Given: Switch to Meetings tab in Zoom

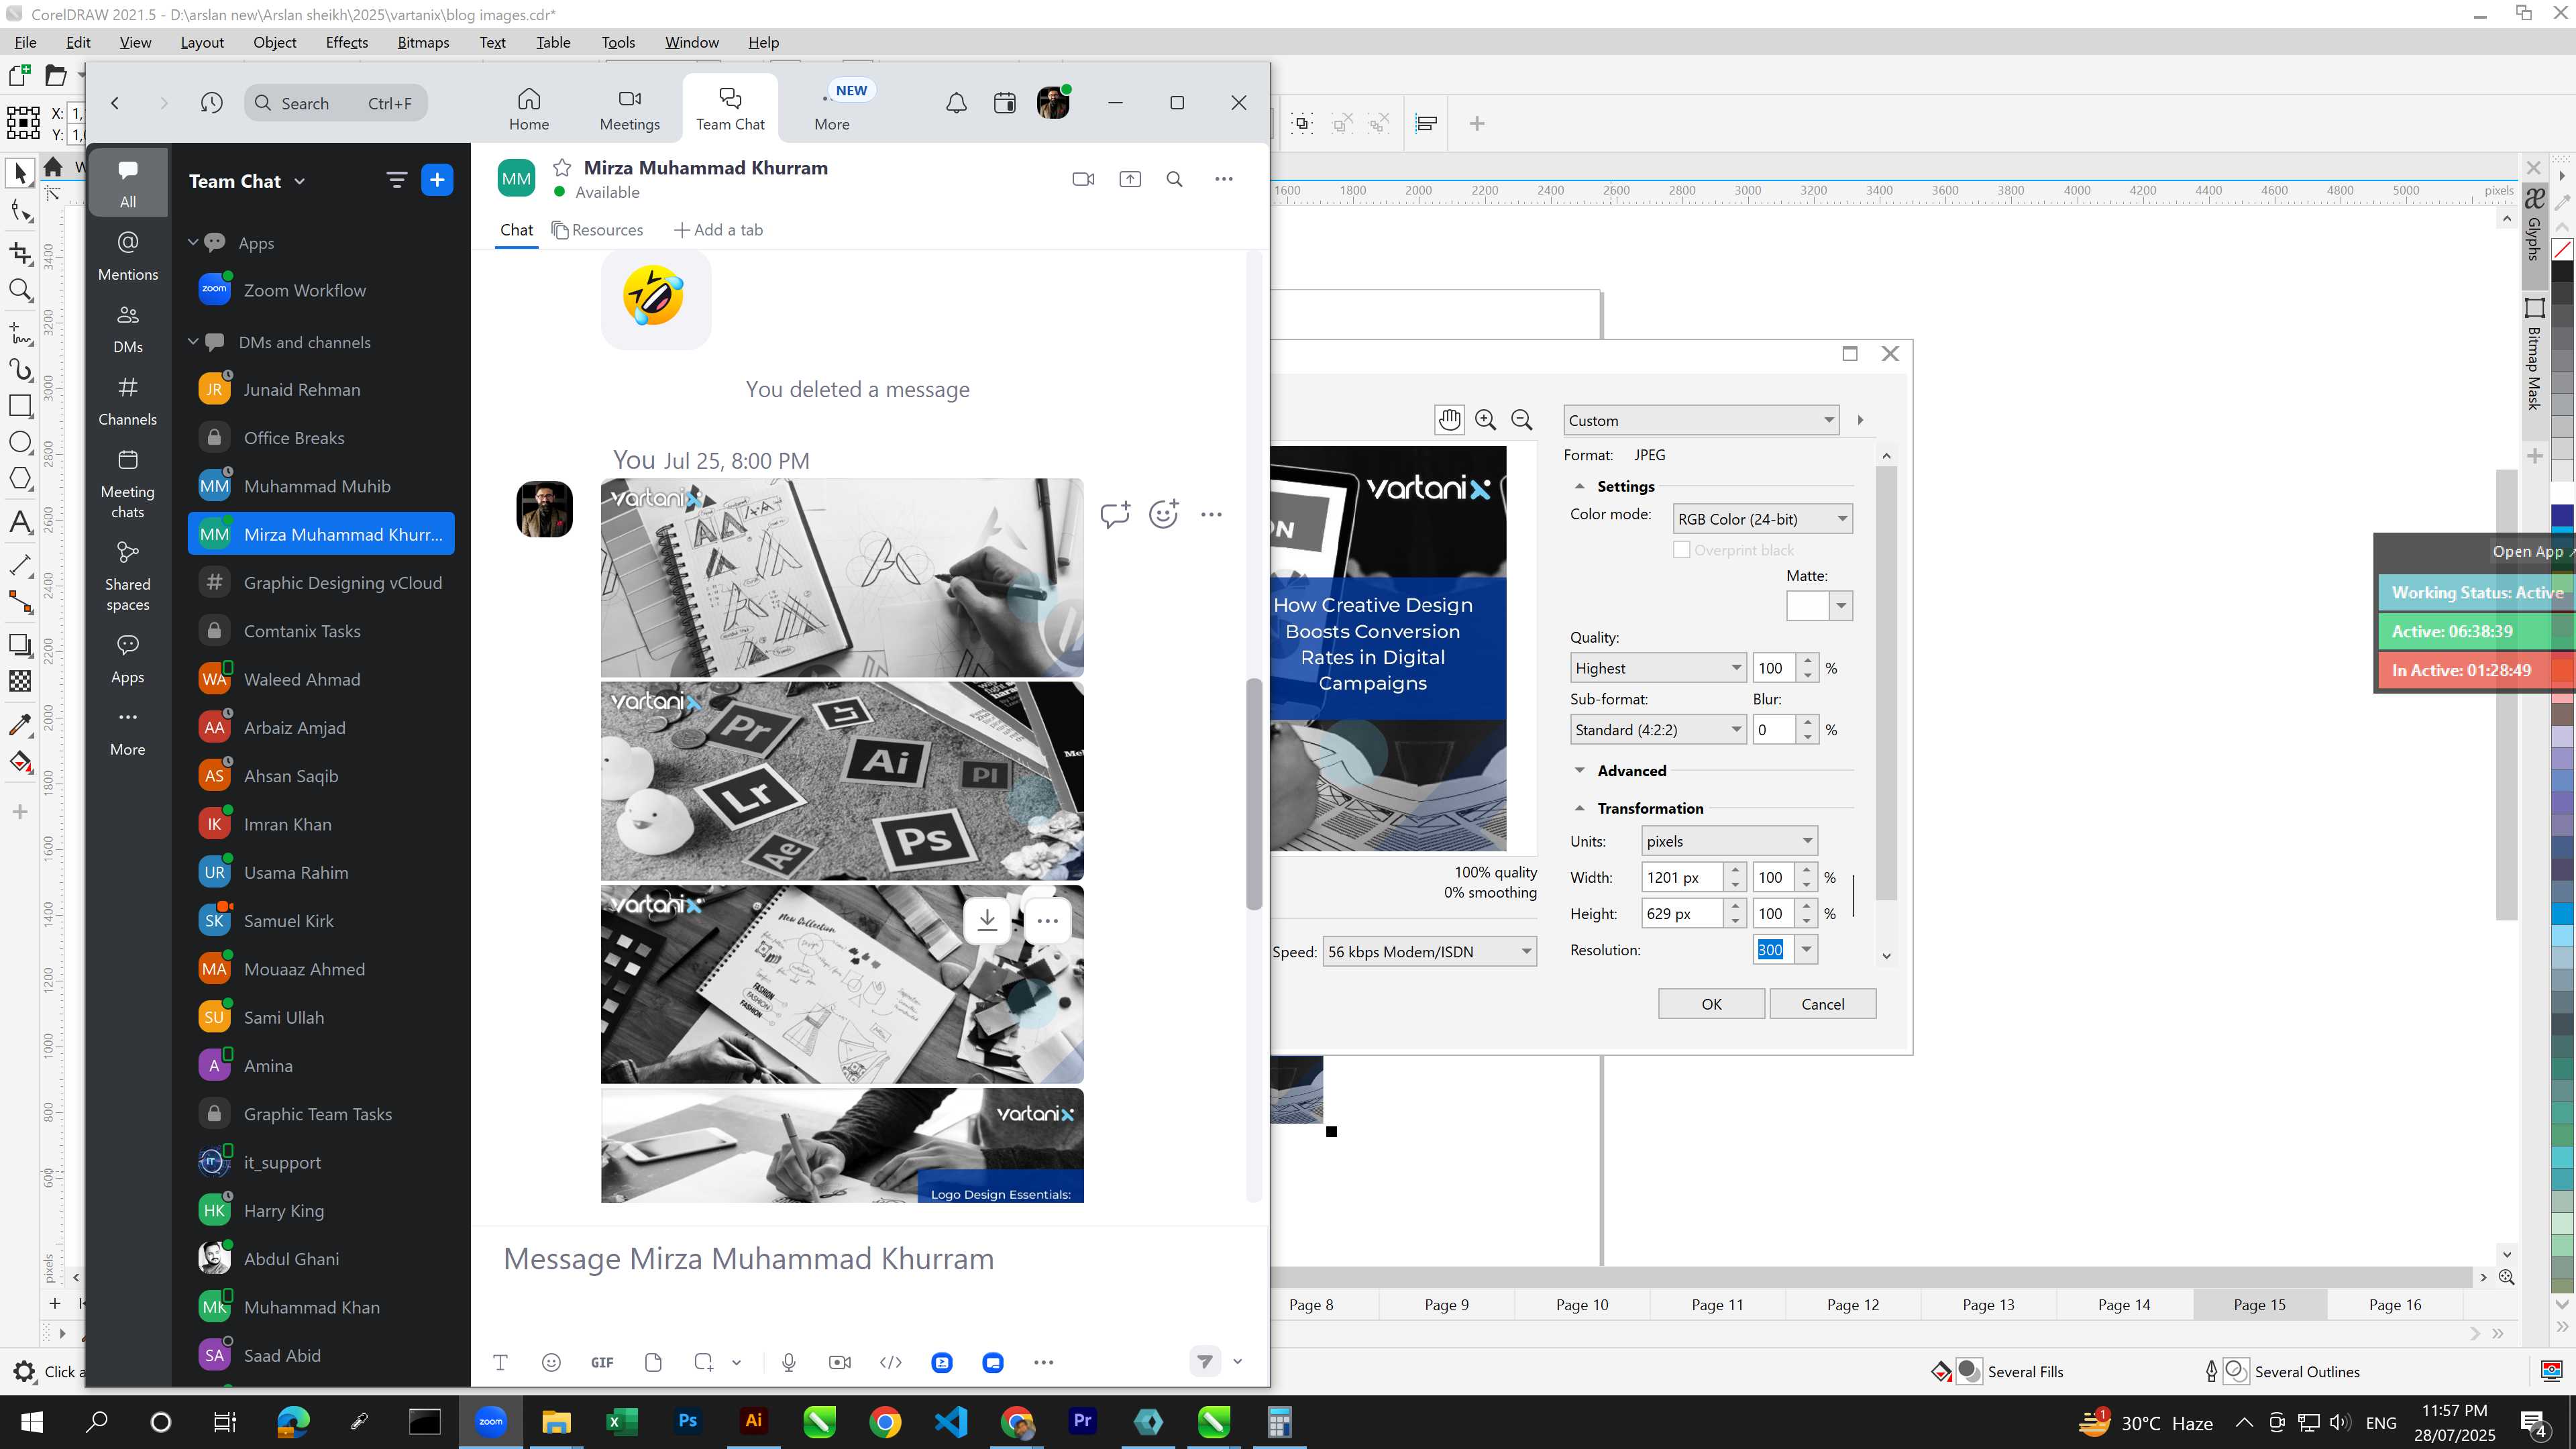Looking at the screenshot, I should (629, 109).
